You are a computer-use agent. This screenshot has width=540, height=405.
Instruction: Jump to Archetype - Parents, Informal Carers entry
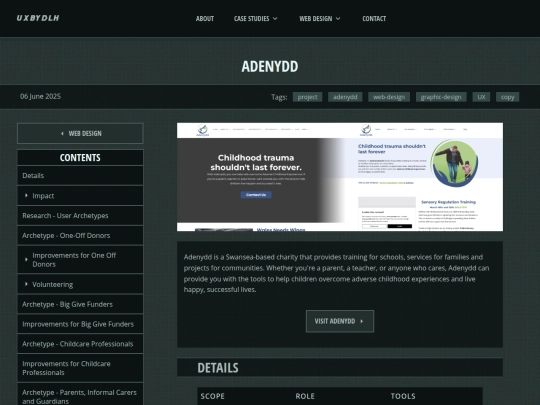80,395
